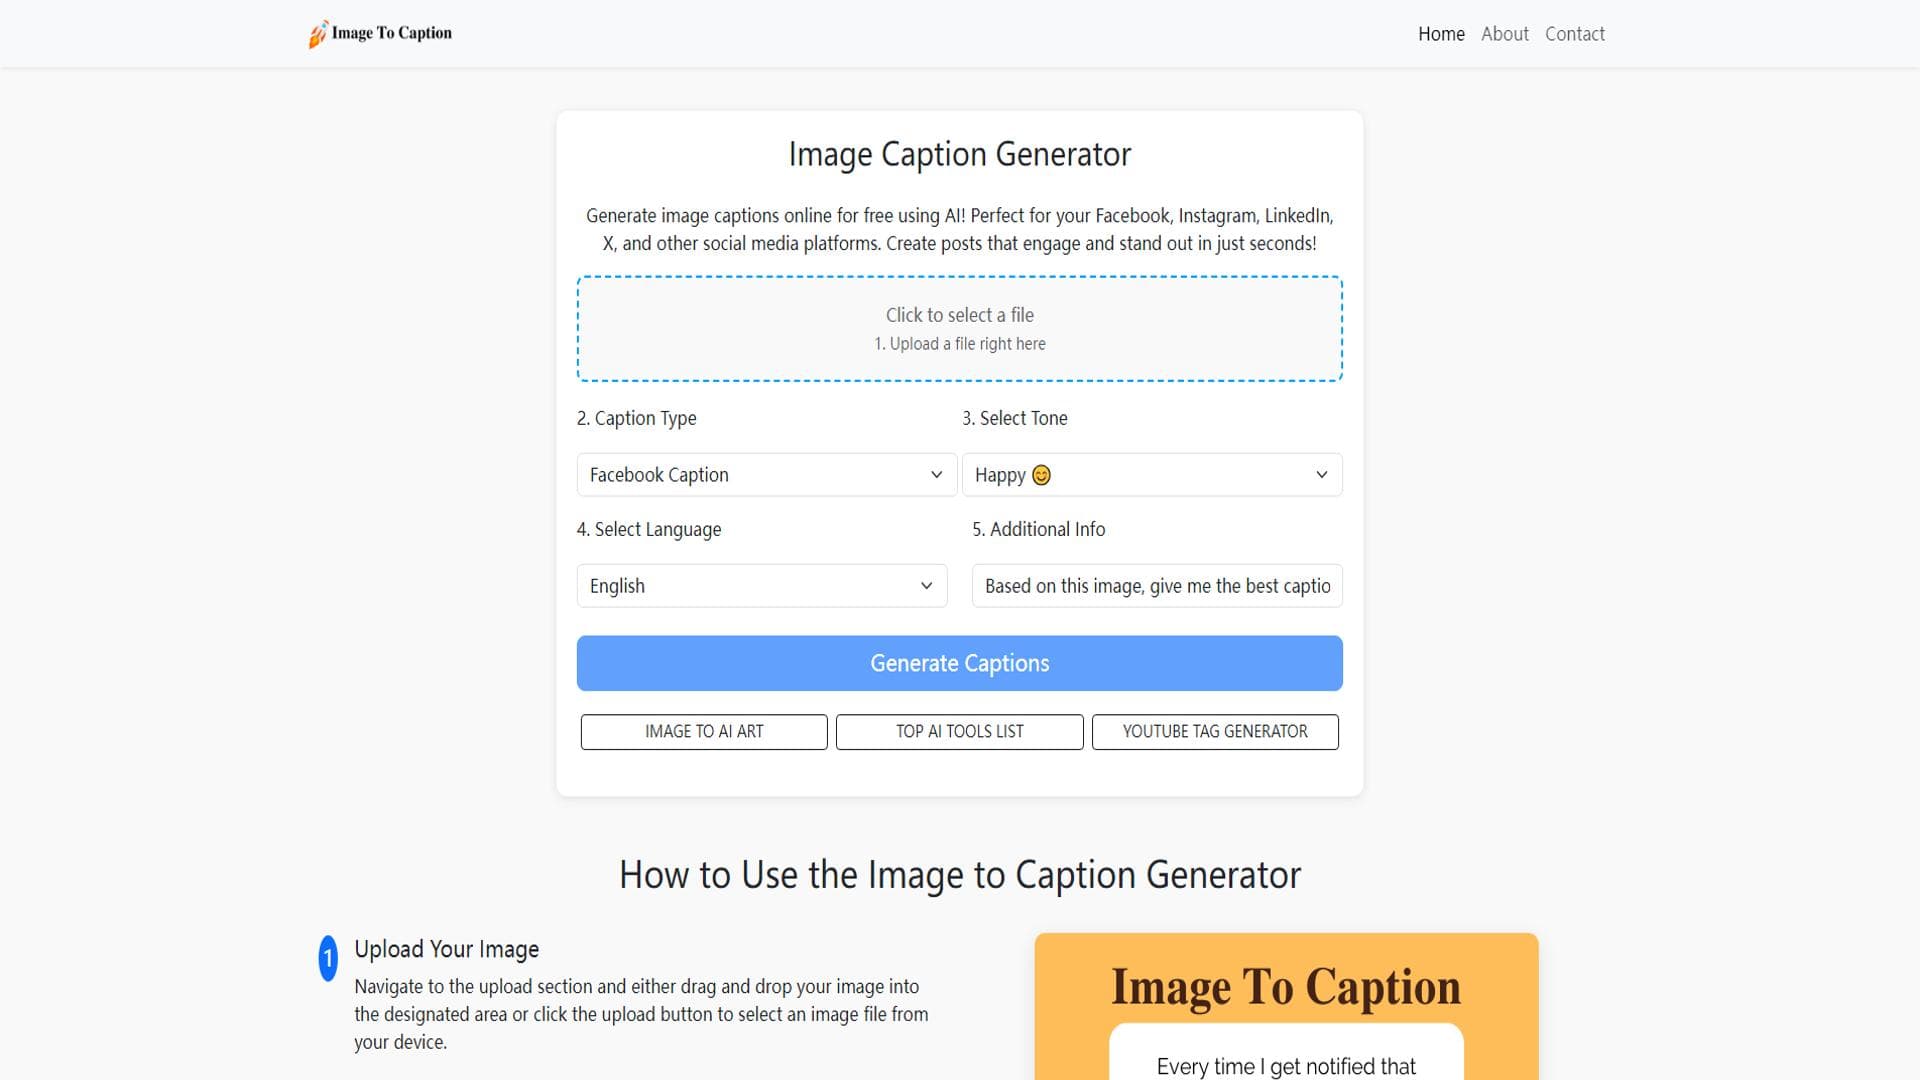Click the step 1 numbered circle badge
Screen dimensions: 1920x1080
tap(327, 959)
